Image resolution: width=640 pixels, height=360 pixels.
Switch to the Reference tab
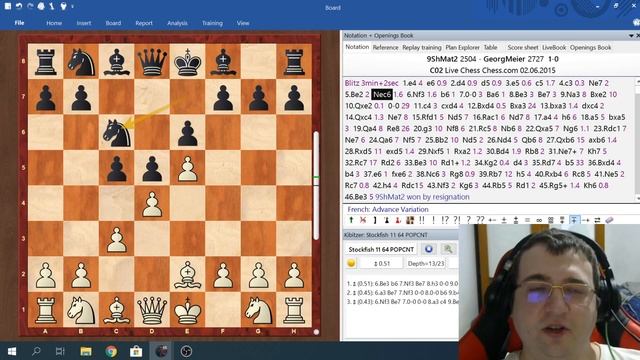pyautogui.click(x=385, y=47)
